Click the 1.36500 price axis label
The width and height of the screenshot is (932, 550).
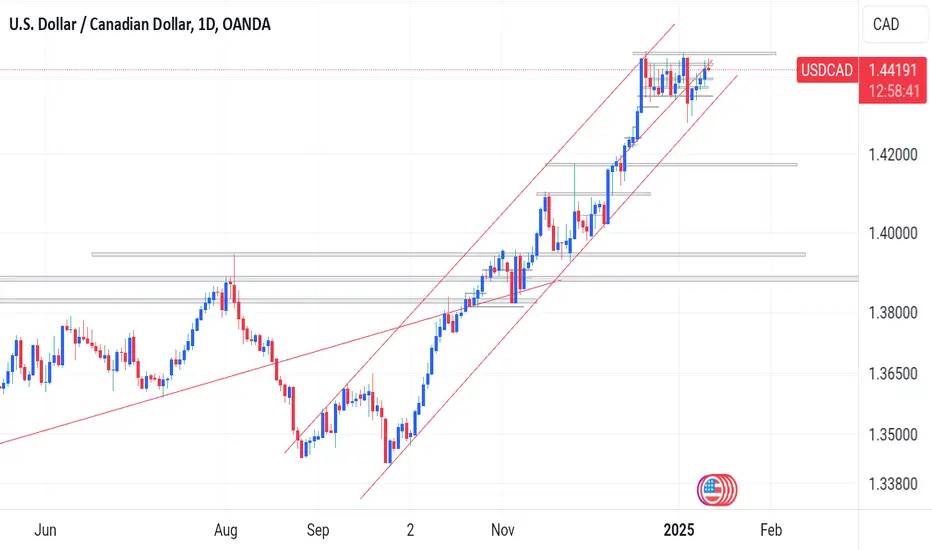click(893, 374)
